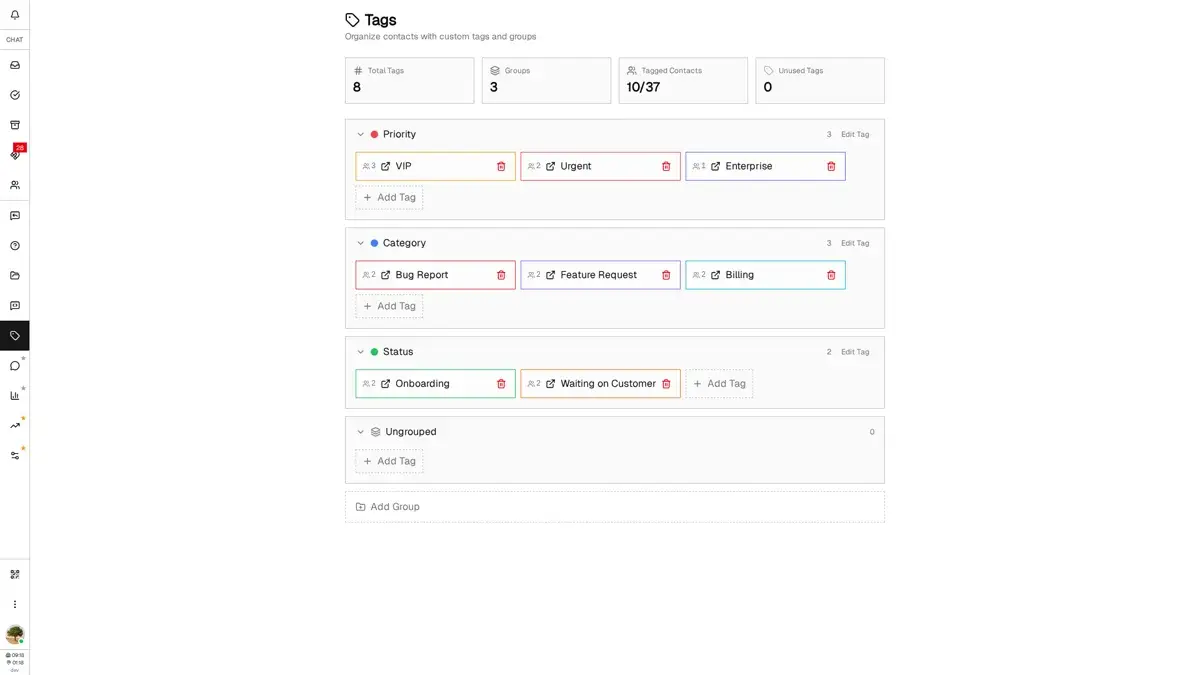
Task: Click Edit Tag for the Priority group
Action: [855, 134]
